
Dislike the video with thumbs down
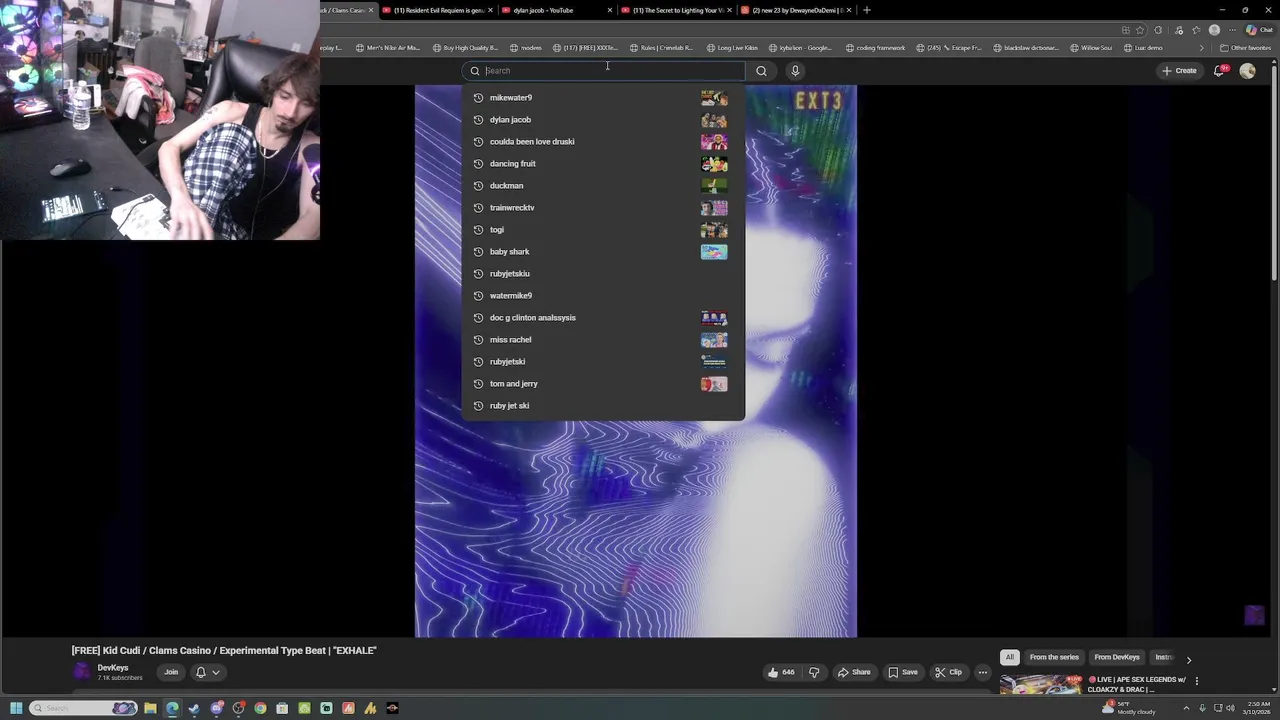pyautogui.click(x=814, y=672)
